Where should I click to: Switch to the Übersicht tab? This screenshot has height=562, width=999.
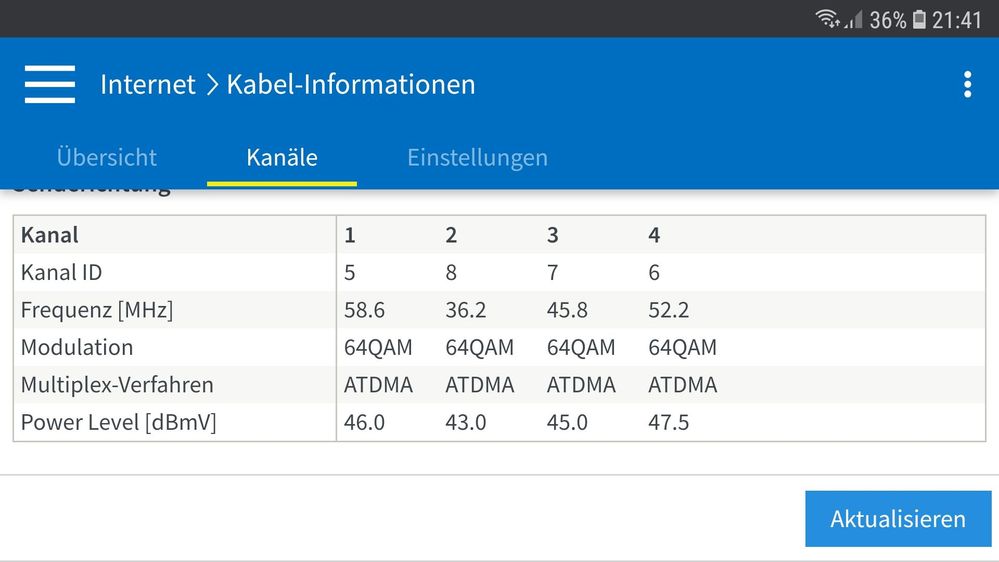tap(107, 157)
